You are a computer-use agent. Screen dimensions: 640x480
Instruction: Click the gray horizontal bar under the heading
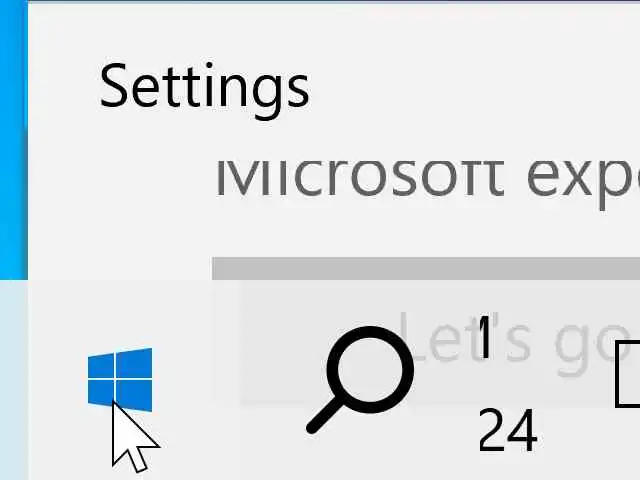click(x=426, y=268)
